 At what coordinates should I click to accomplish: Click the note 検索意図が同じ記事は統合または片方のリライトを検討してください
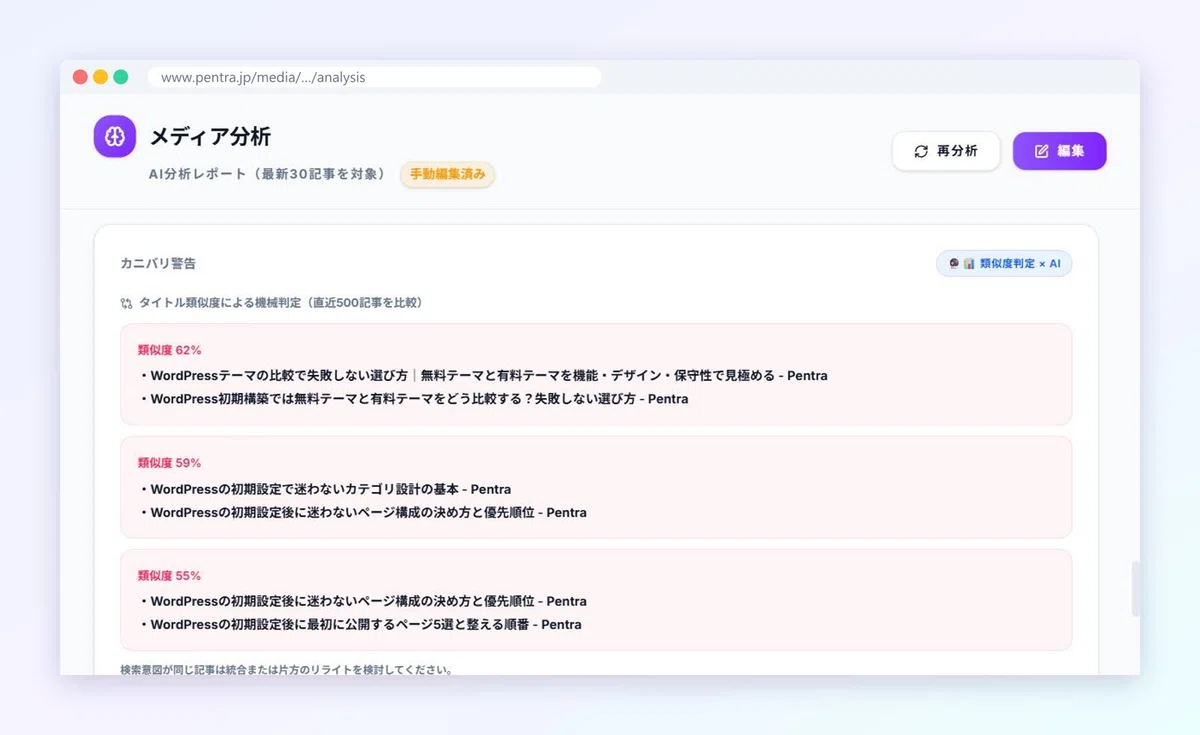pyautogui.click(x=286, y=668)
